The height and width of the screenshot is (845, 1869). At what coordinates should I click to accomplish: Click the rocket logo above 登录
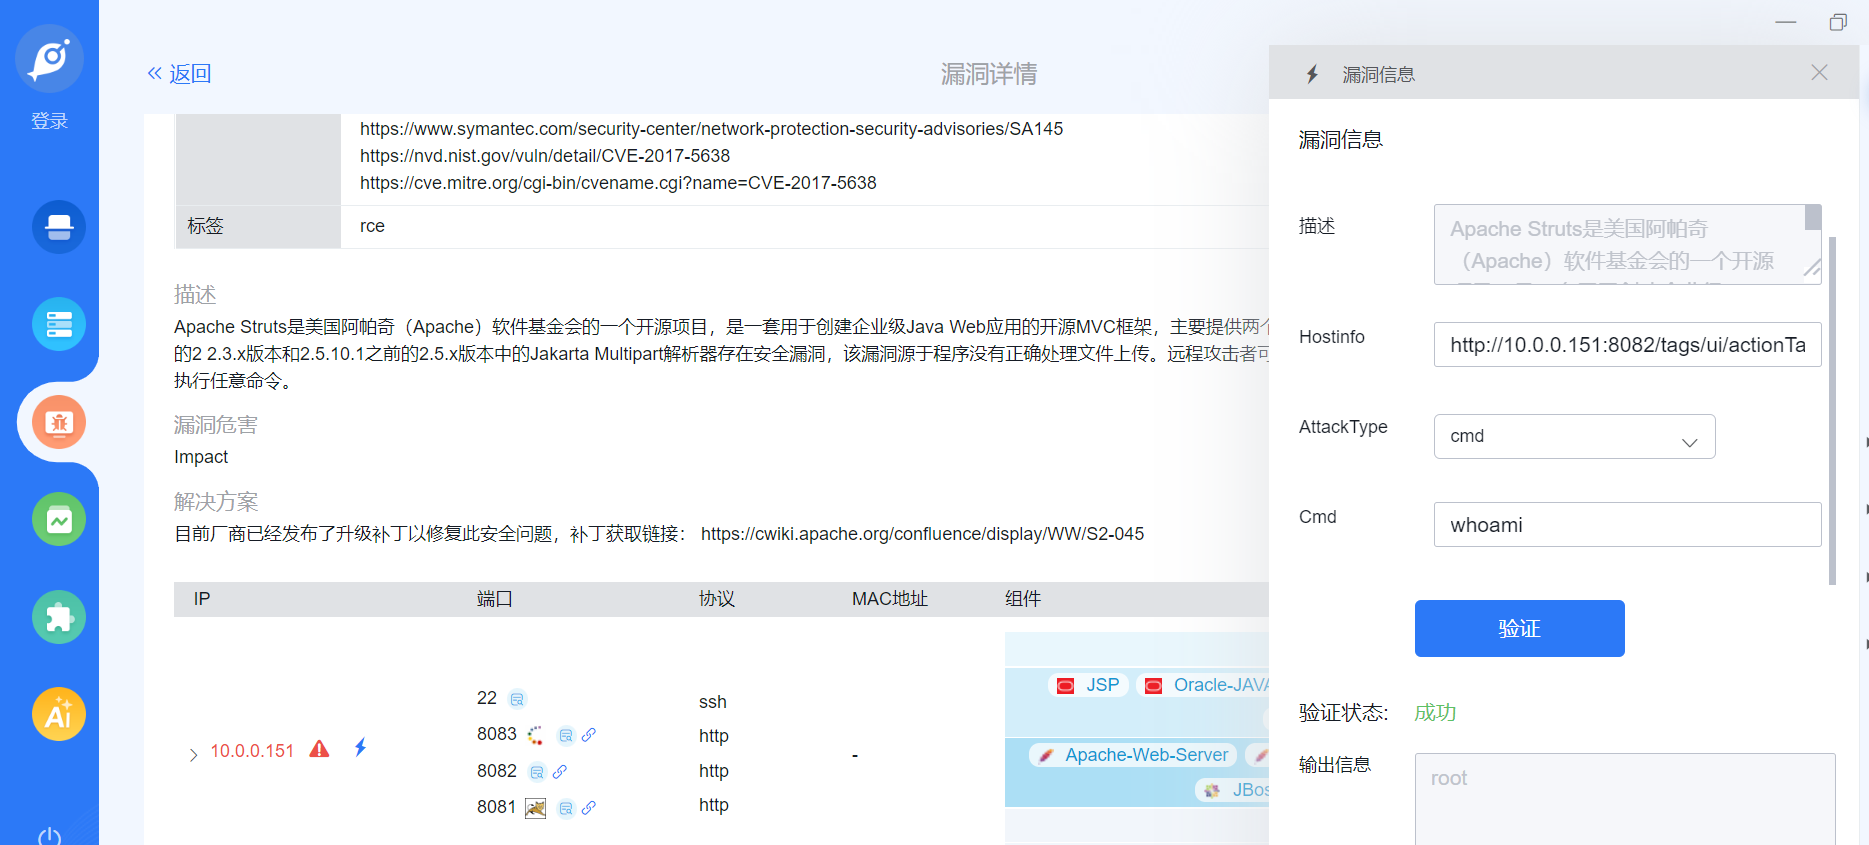pos(49,59)
